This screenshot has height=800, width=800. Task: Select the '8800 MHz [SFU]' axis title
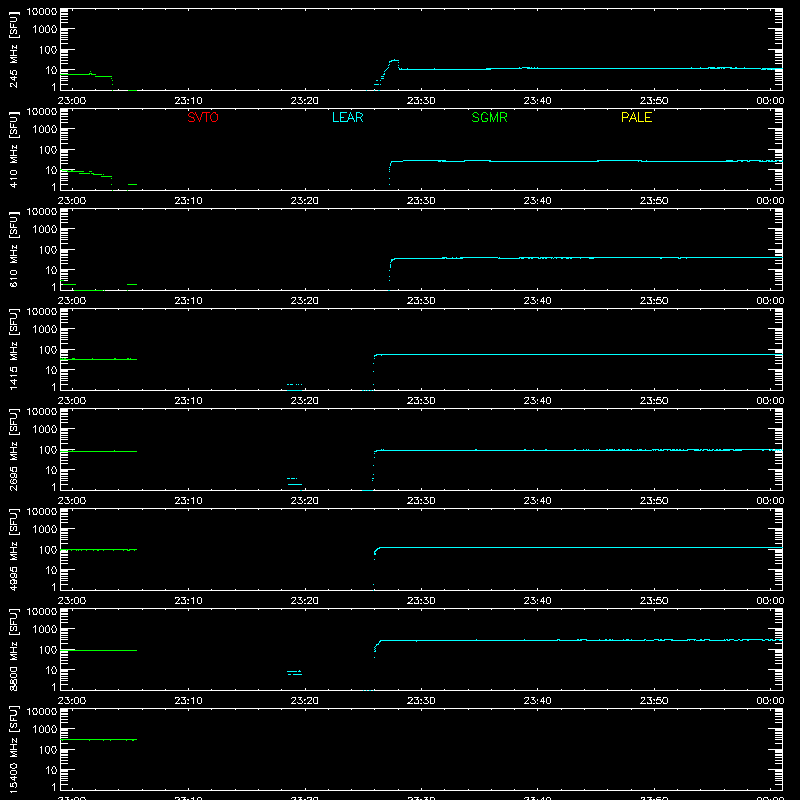[x=14, y=649]
